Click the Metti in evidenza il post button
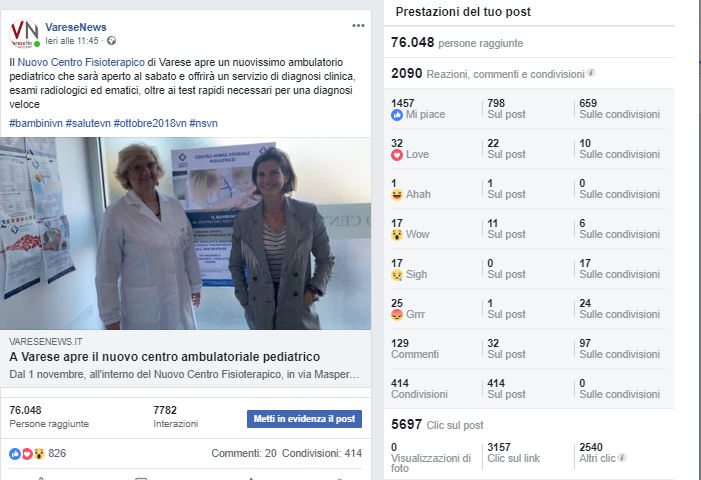Viewport: 701px width, 480px height. (304, 419)
